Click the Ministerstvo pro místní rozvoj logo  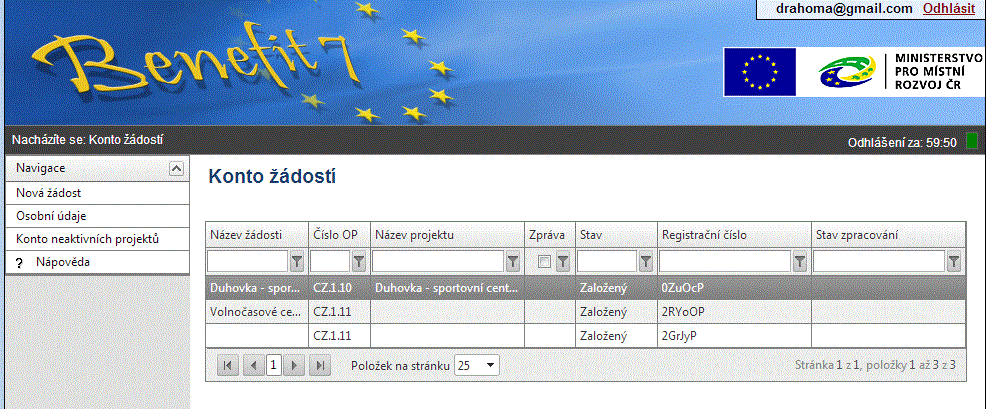coord(900,72)
